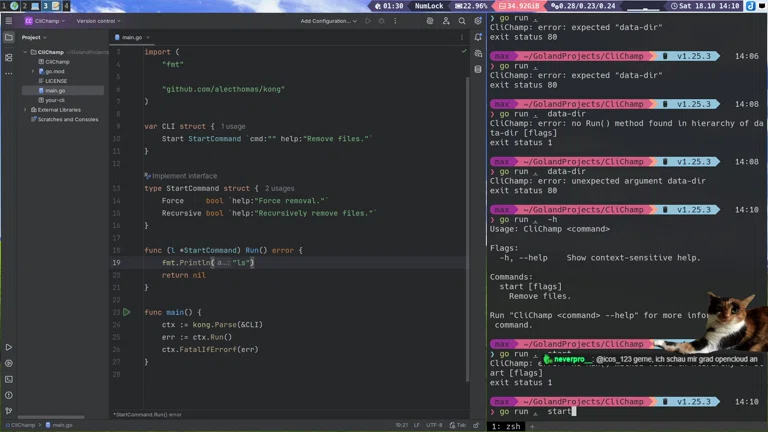Click the date and time clock widget

pos(705,6)
